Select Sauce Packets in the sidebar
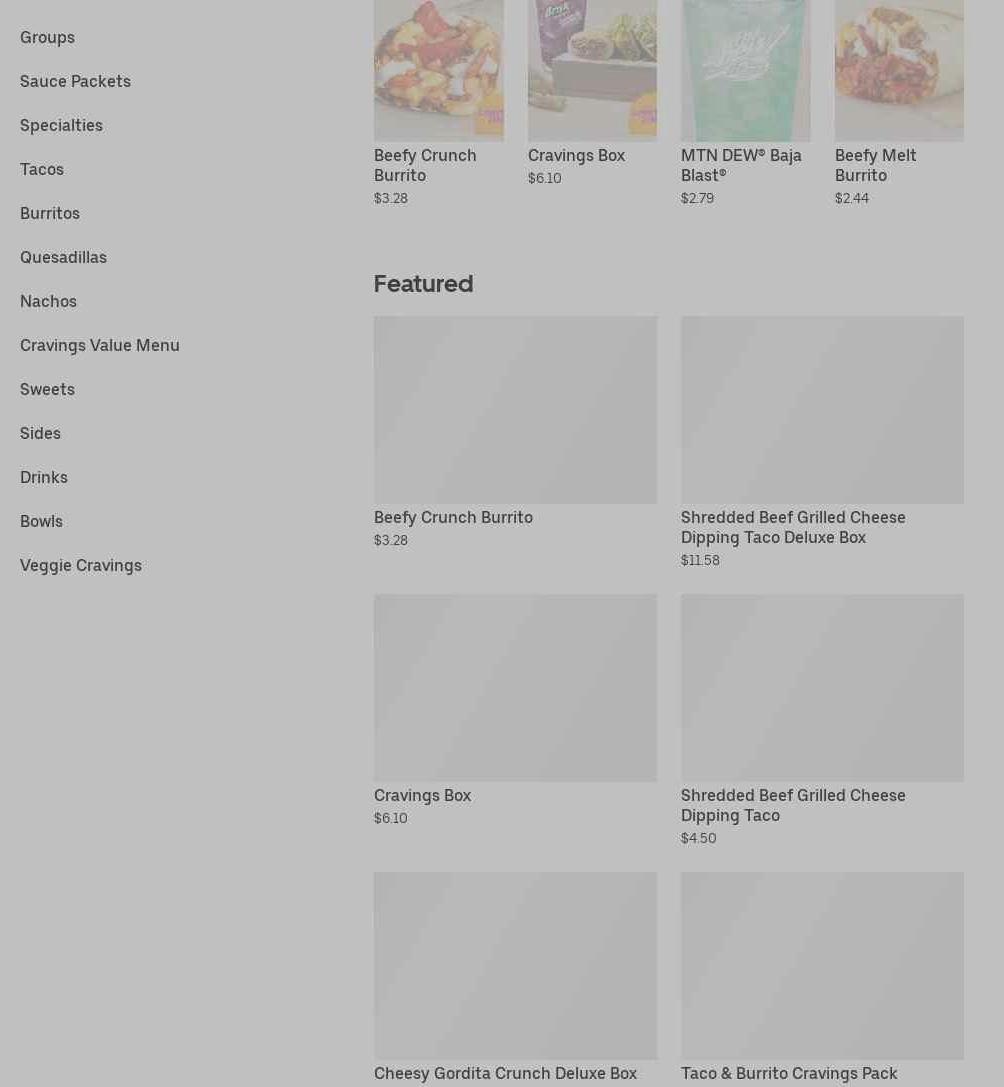1004x1087 pixels. pyautogui.click(x=75, y=81)
